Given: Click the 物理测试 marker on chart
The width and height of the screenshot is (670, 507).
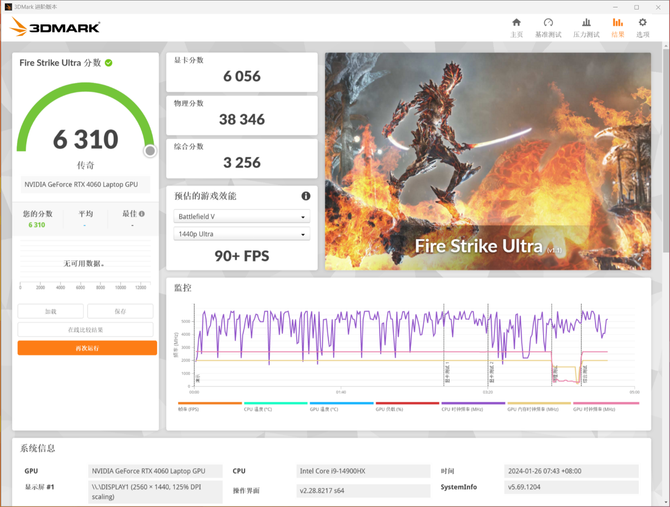Looking at the screenshot, I should point(555,373).
